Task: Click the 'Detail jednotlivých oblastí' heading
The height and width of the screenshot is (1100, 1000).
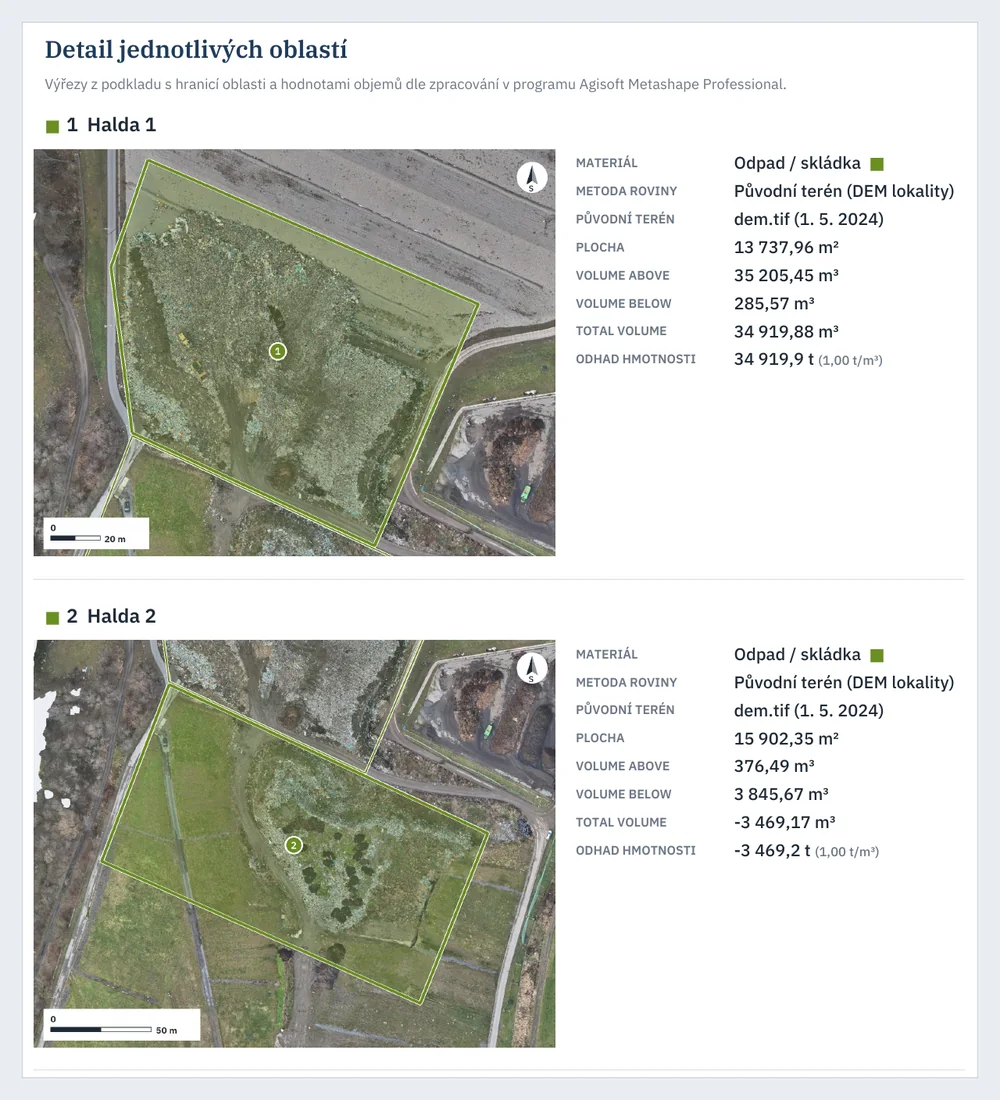Action: [x=196, y=50]
